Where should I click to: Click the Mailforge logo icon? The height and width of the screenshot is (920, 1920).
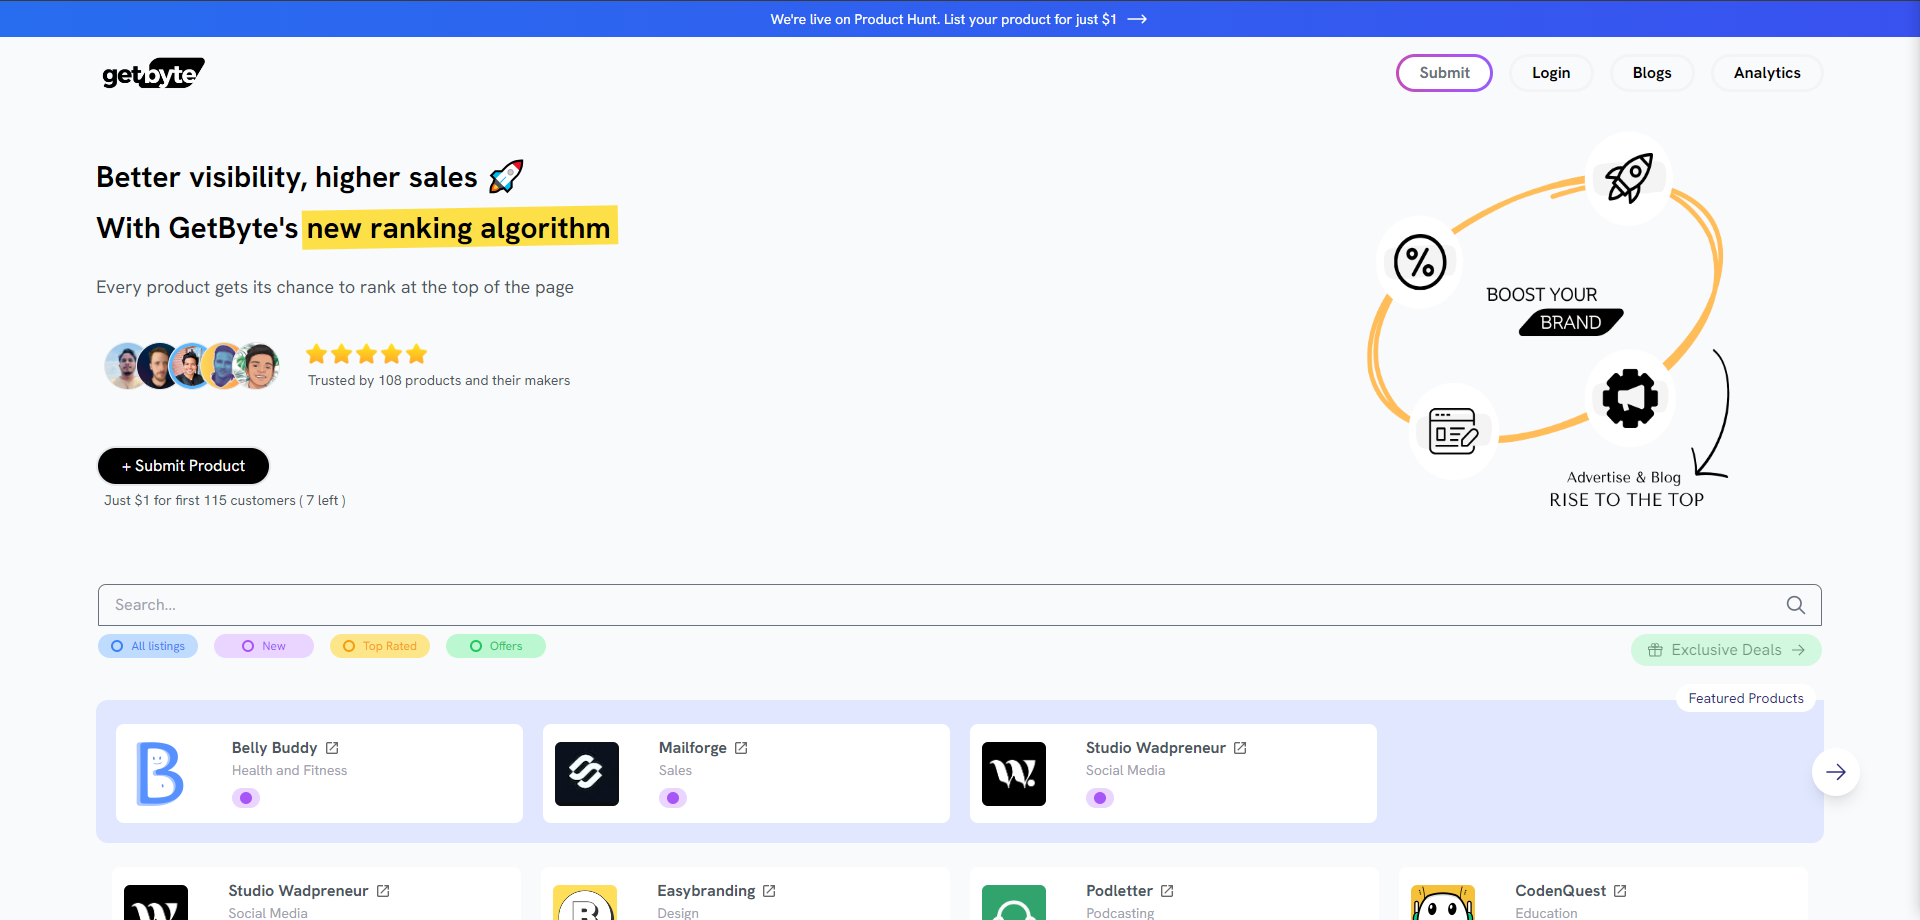(587, 774)
